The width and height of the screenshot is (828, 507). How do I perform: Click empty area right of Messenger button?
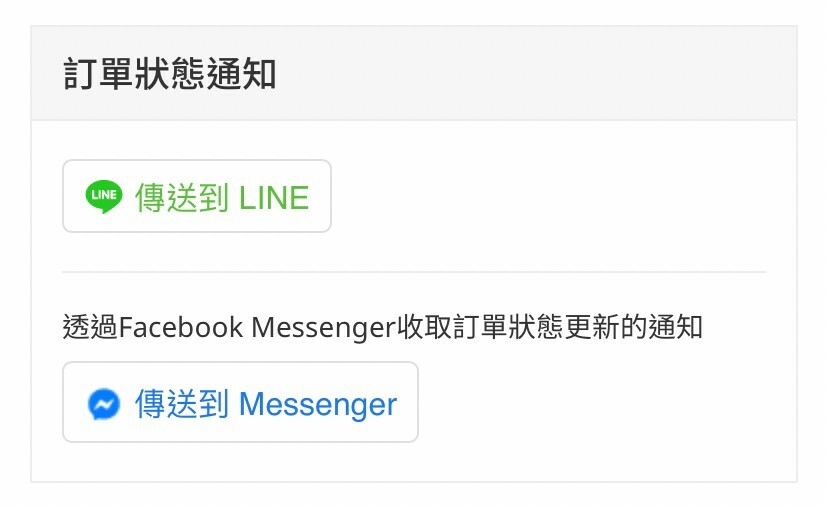coord(591,402)
